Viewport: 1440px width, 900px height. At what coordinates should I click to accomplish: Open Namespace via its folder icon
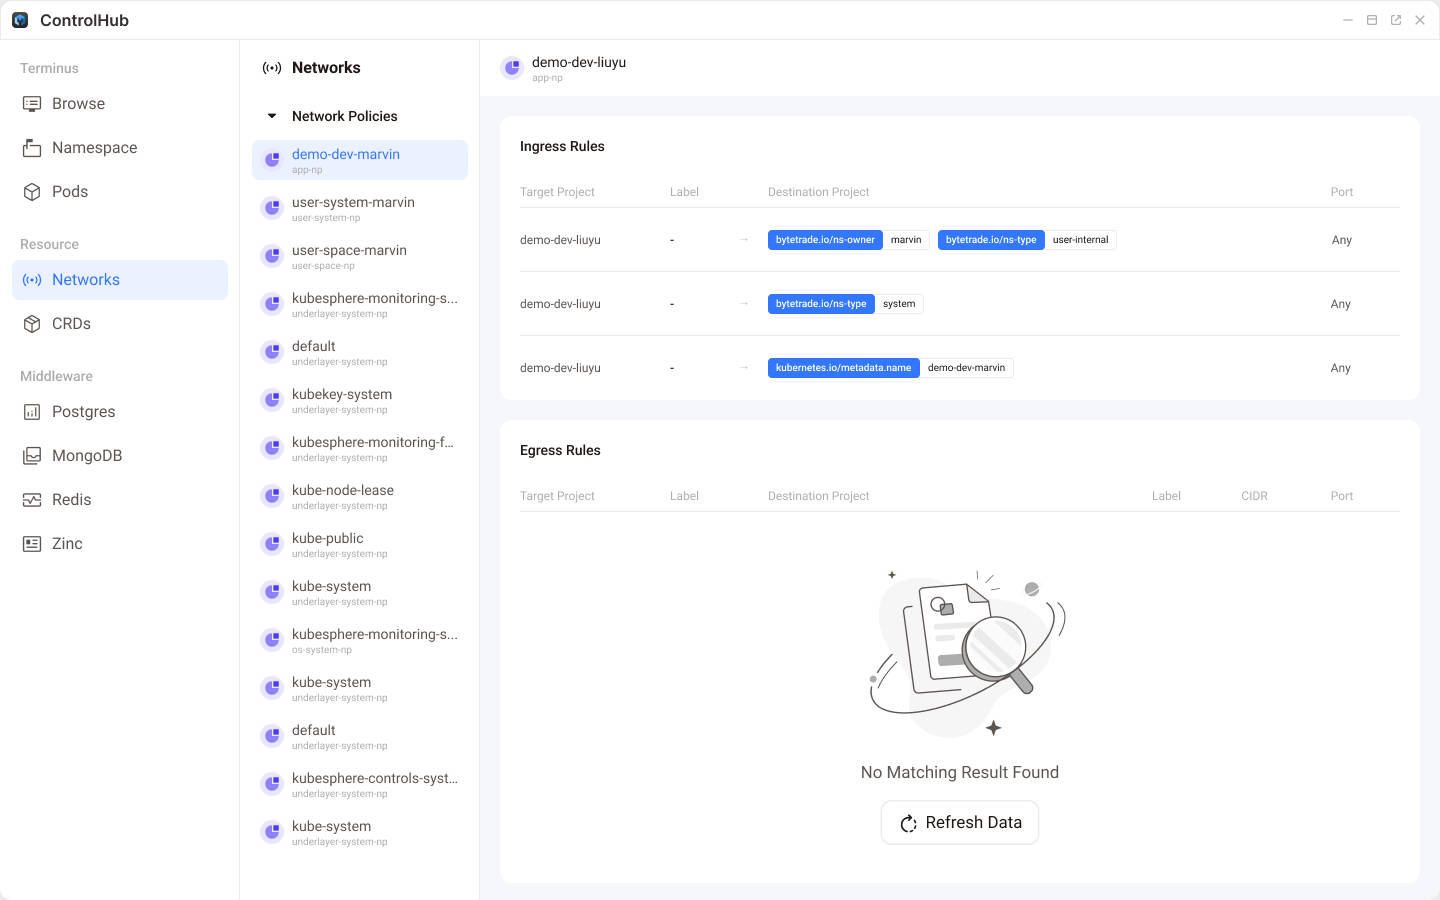(32, 148)
